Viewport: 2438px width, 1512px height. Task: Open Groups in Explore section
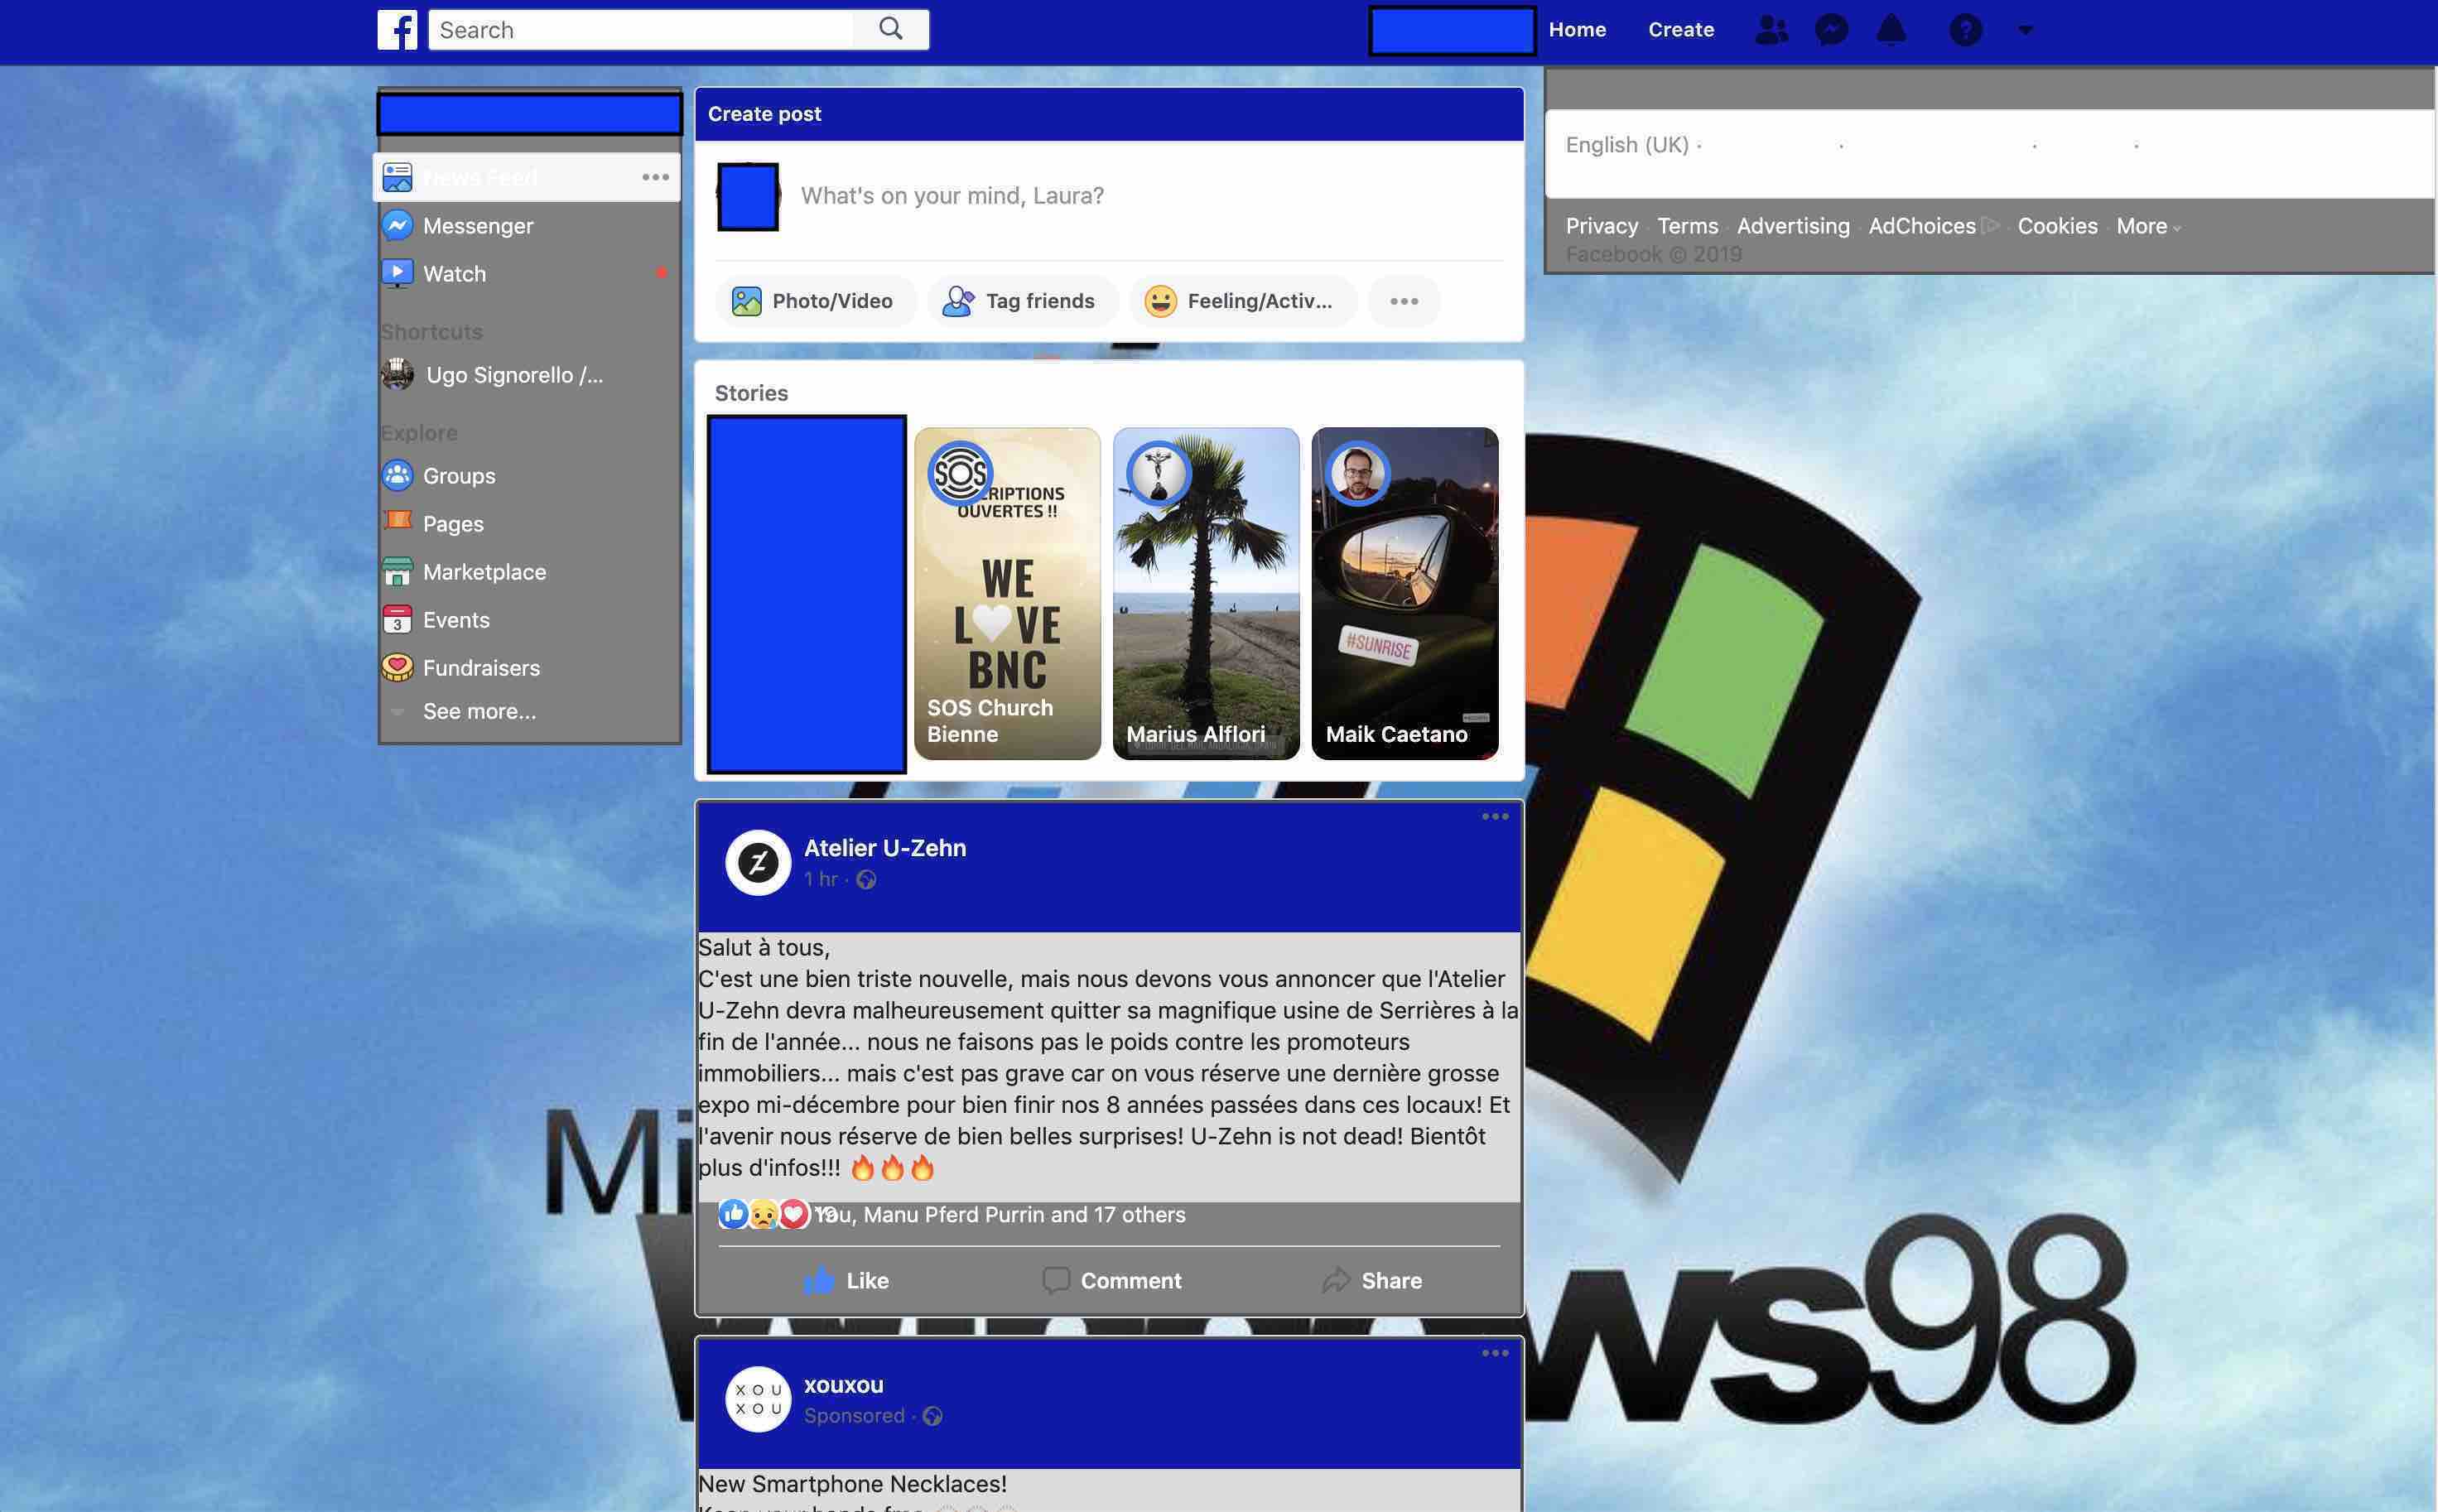pyautogui.click(x=459, y=476)
